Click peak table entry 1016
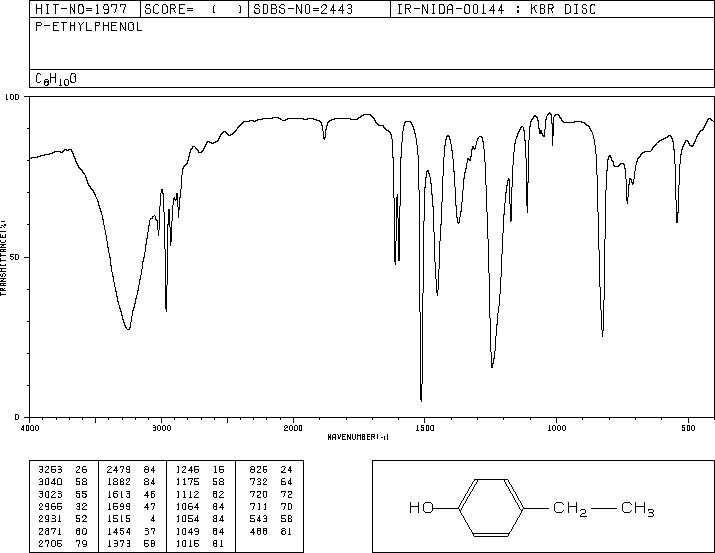 coord(187,544)
